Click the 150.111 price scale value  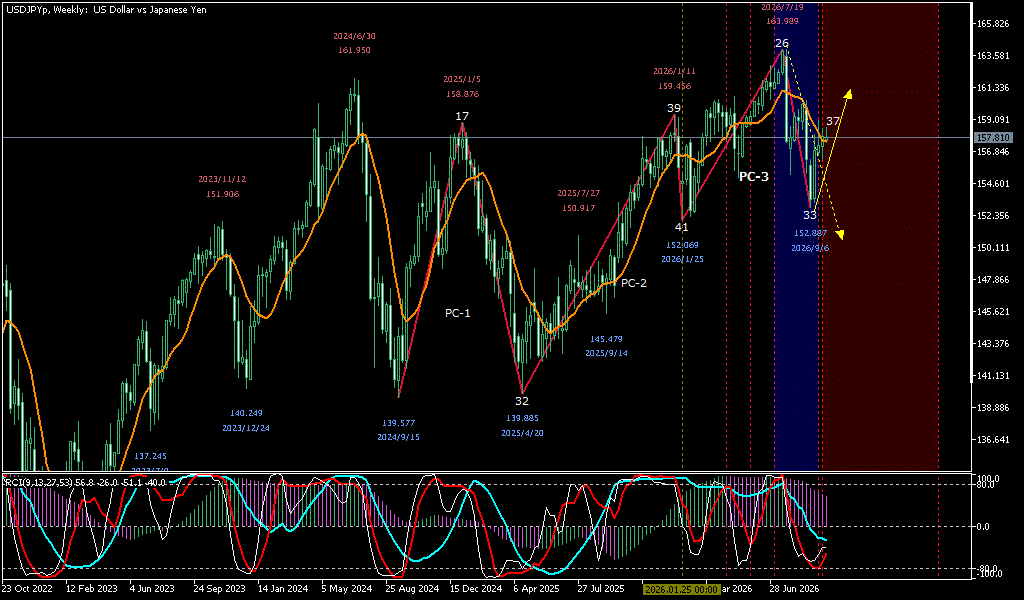click(x=993, y=247)
